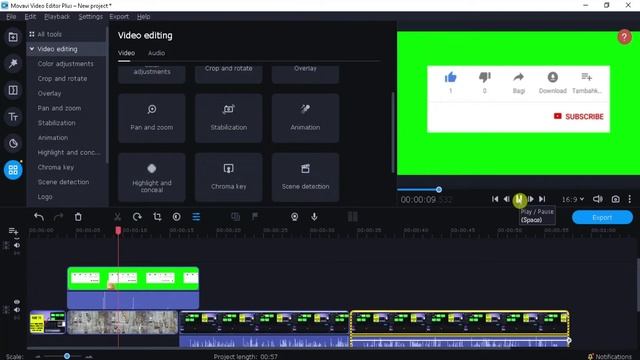640x360 pixels.
Task: Open the Import files sidebar icon
Action: 13,37
